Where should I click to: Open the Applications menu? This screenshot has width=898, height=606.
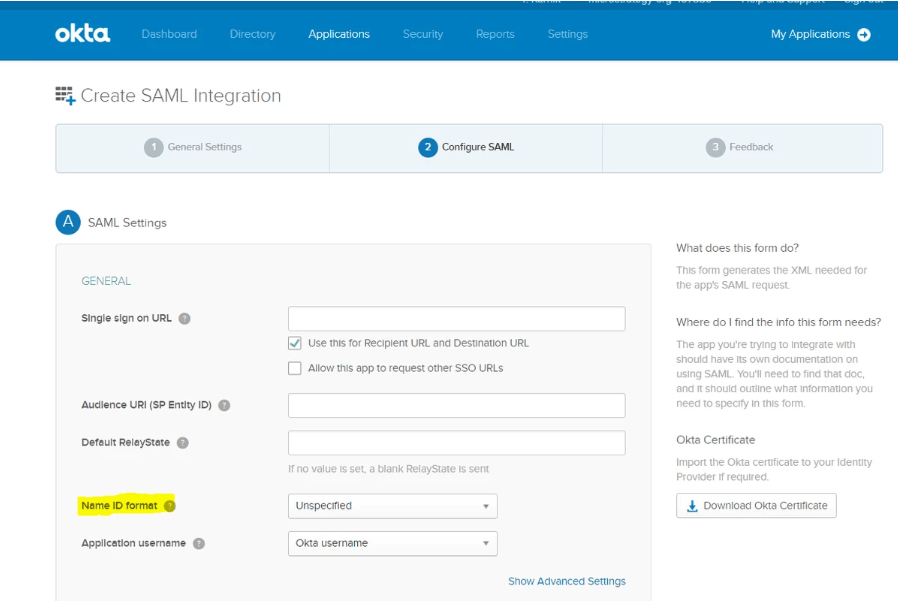(x=339, y=34)
